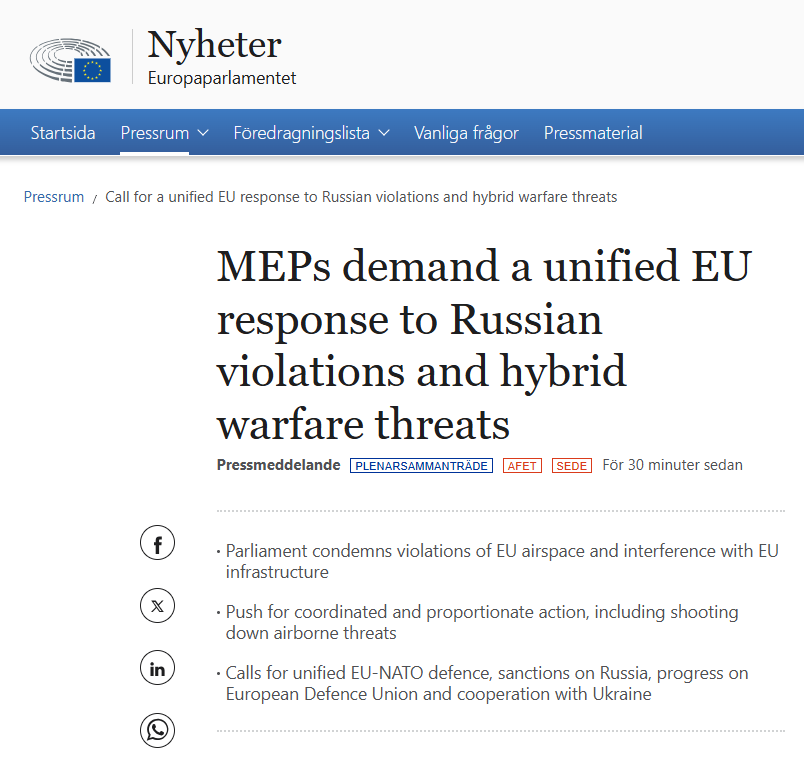Share article on Facebook
The width and height of the screenshot is (804, 761).
coord(157,543)
